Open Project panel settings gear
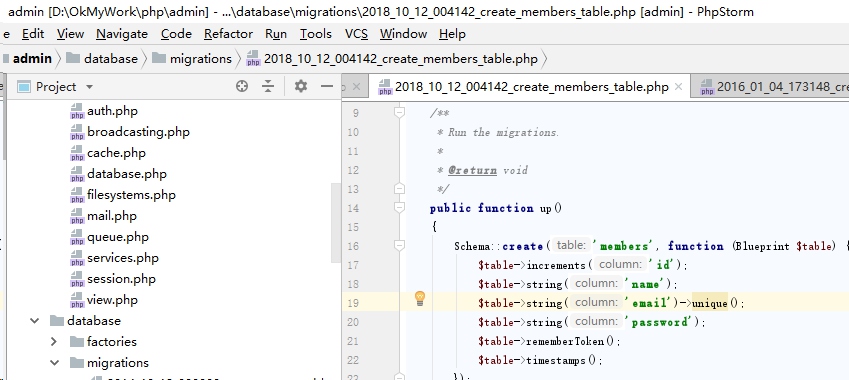Screen dimensions: 849x380 click(x=301, y=86)
